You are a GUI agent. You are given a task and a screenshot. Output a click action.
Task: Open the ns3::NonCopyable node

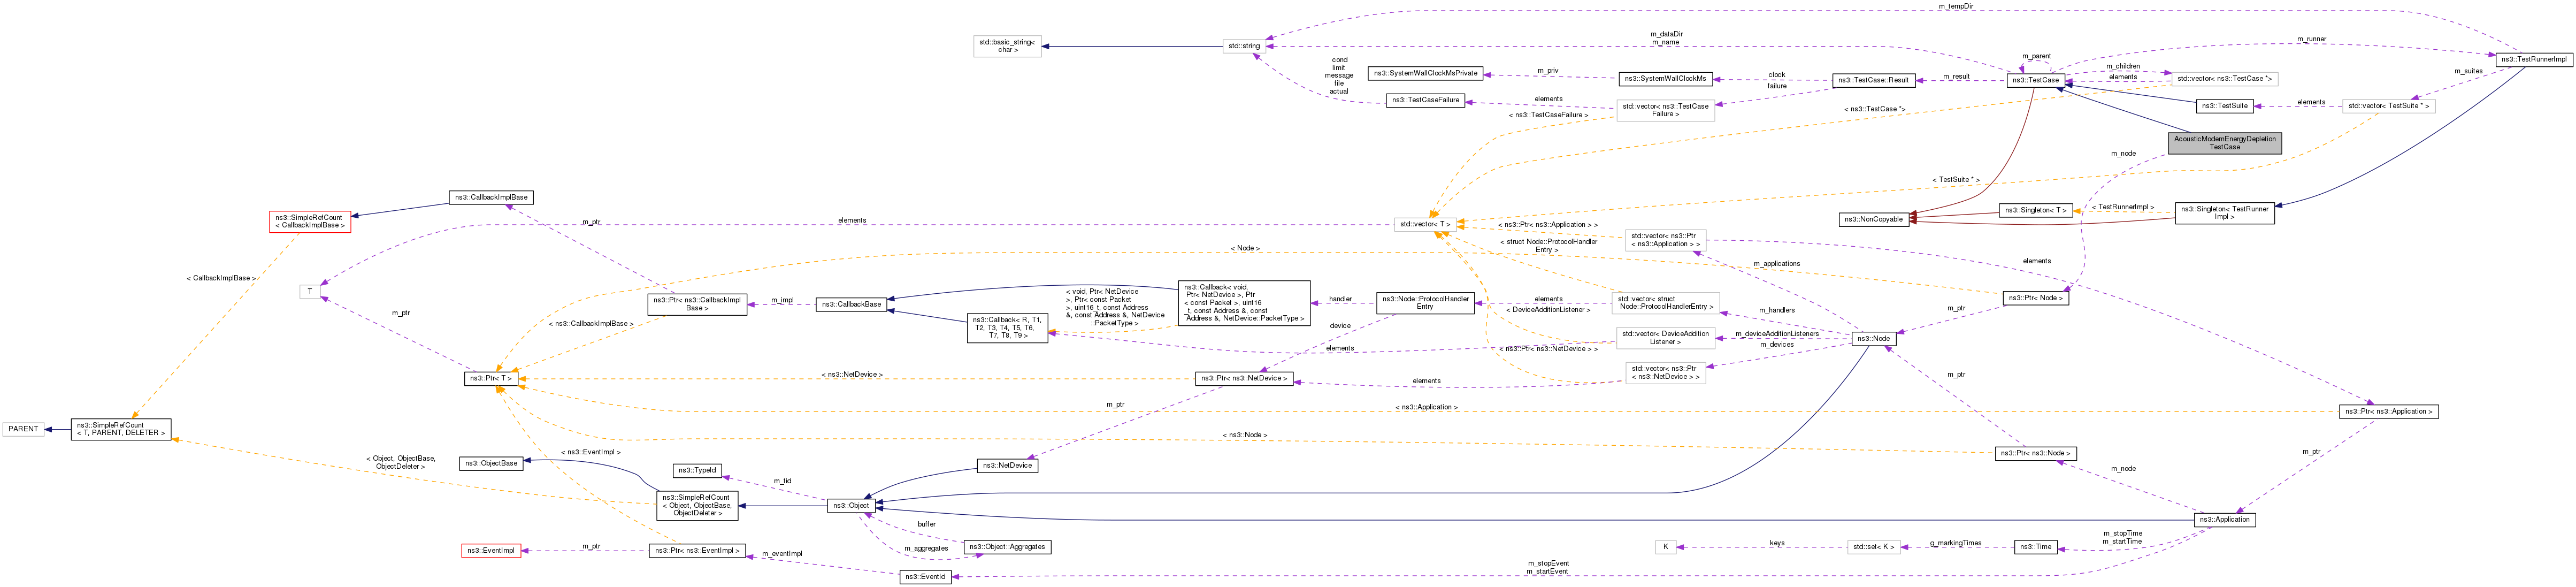[1873, 219]
